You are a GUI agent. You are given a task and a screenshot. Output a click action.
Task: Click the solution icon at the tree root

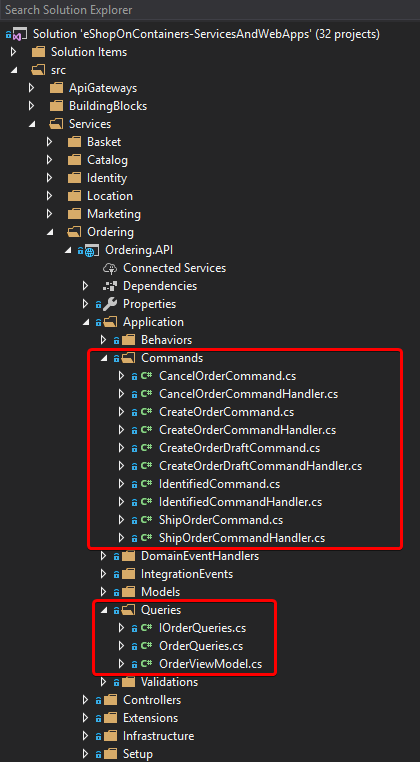pyautogui.click(x=18, y=35)
